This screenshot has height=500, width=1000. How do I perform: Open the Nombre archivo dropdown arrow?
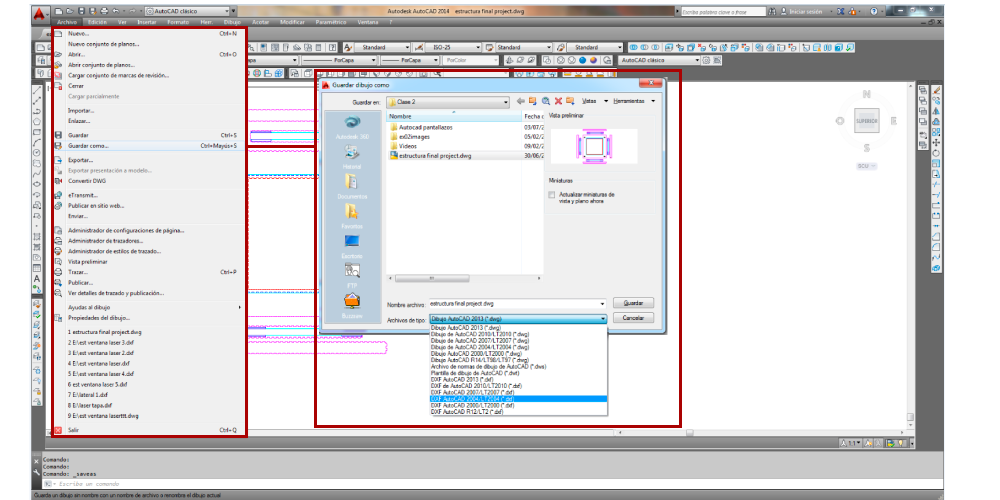click(x=602, y=304)
